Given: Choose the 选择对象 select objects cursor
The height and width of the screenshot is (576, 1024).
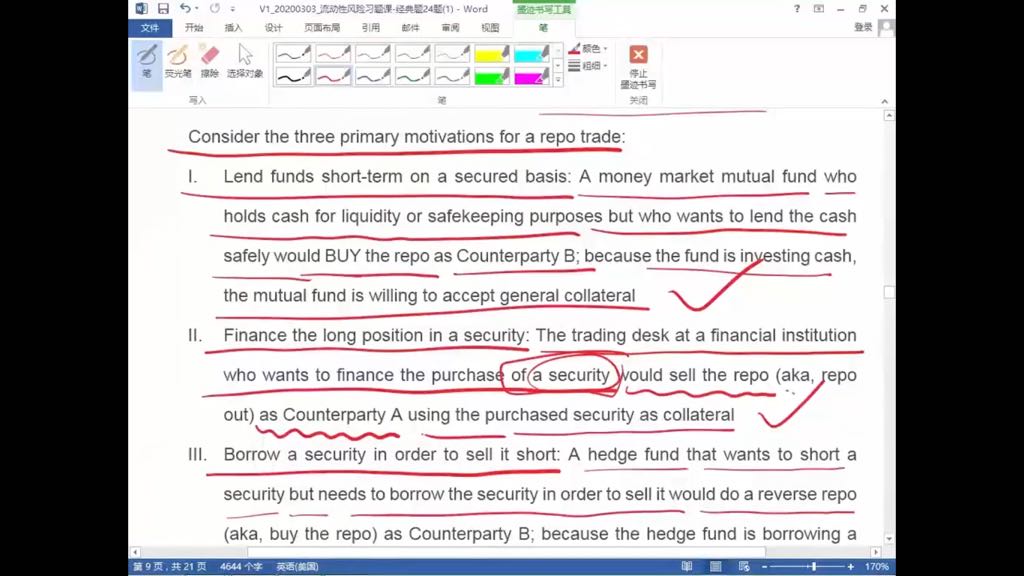Looking at the screenshot, I should click(x=245, y=63).
